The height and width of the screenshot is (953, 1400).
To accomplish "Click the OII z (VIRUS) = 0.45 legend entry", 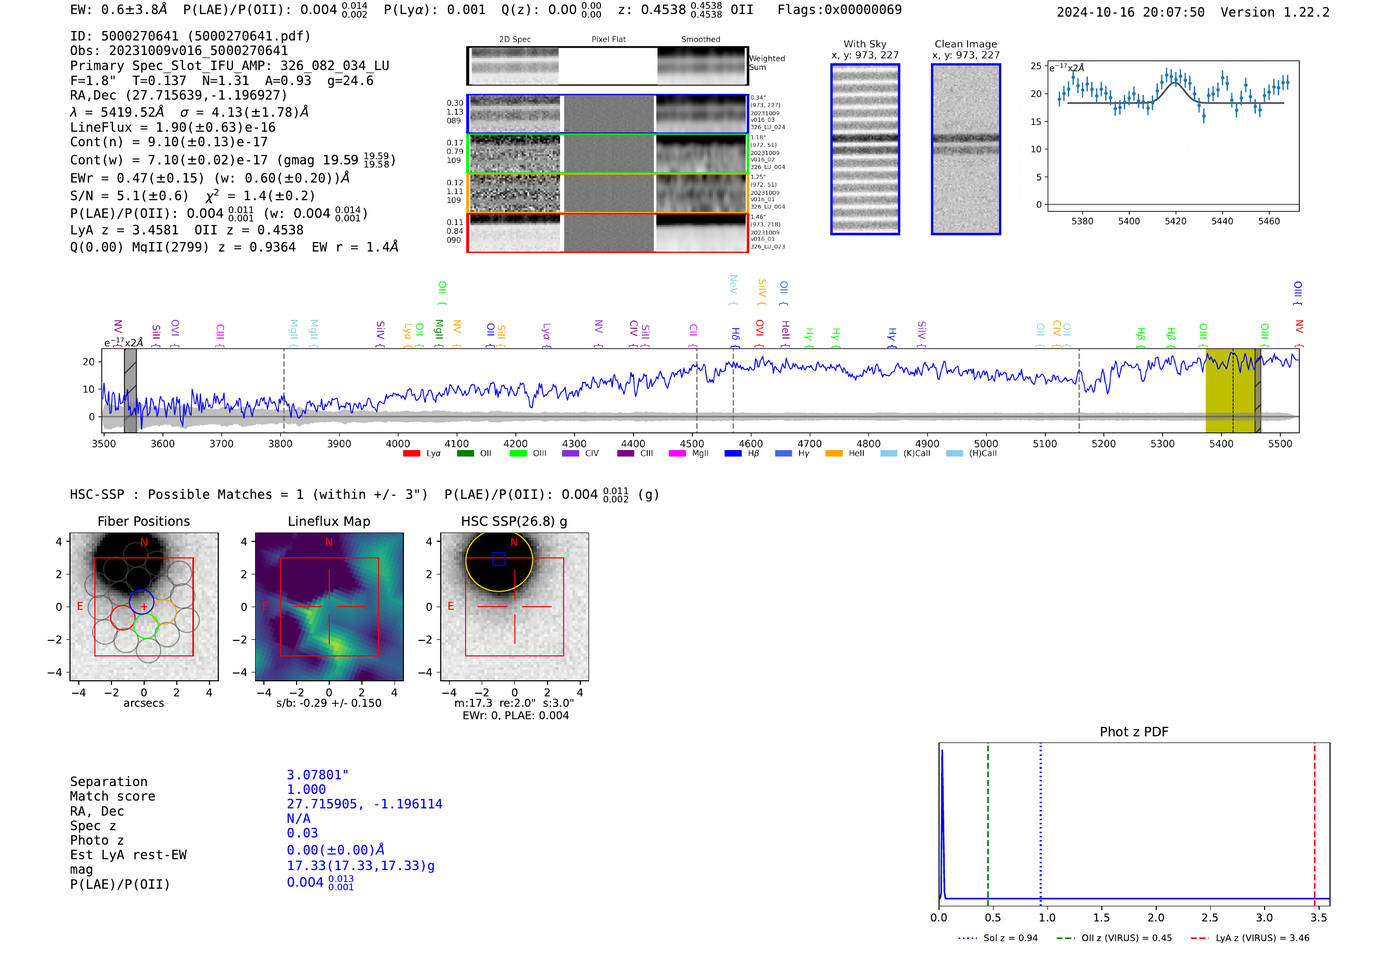I will click(1113, 938).
